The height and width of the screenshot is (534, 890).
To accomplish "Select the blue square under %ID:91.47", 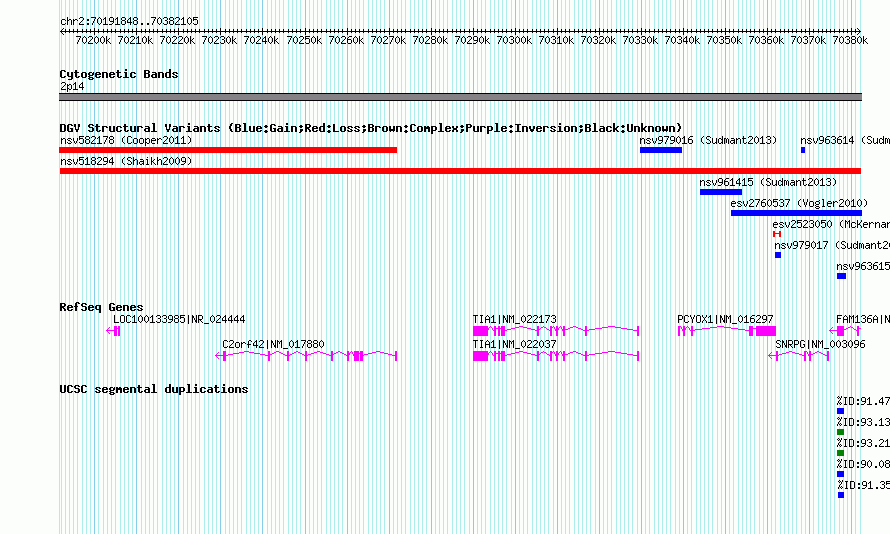I will (x=841, y=411).
